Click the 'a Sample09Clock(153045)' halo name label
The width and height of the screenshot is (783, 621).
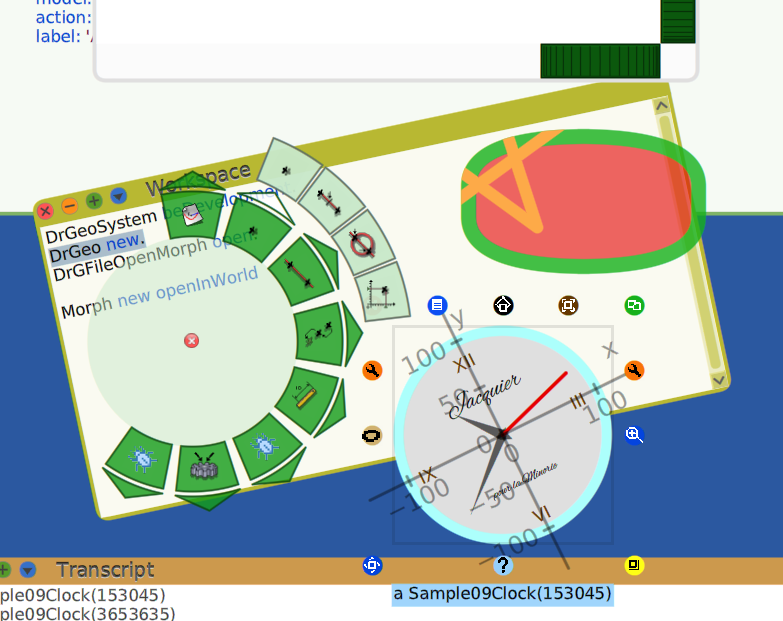point(502,594)
